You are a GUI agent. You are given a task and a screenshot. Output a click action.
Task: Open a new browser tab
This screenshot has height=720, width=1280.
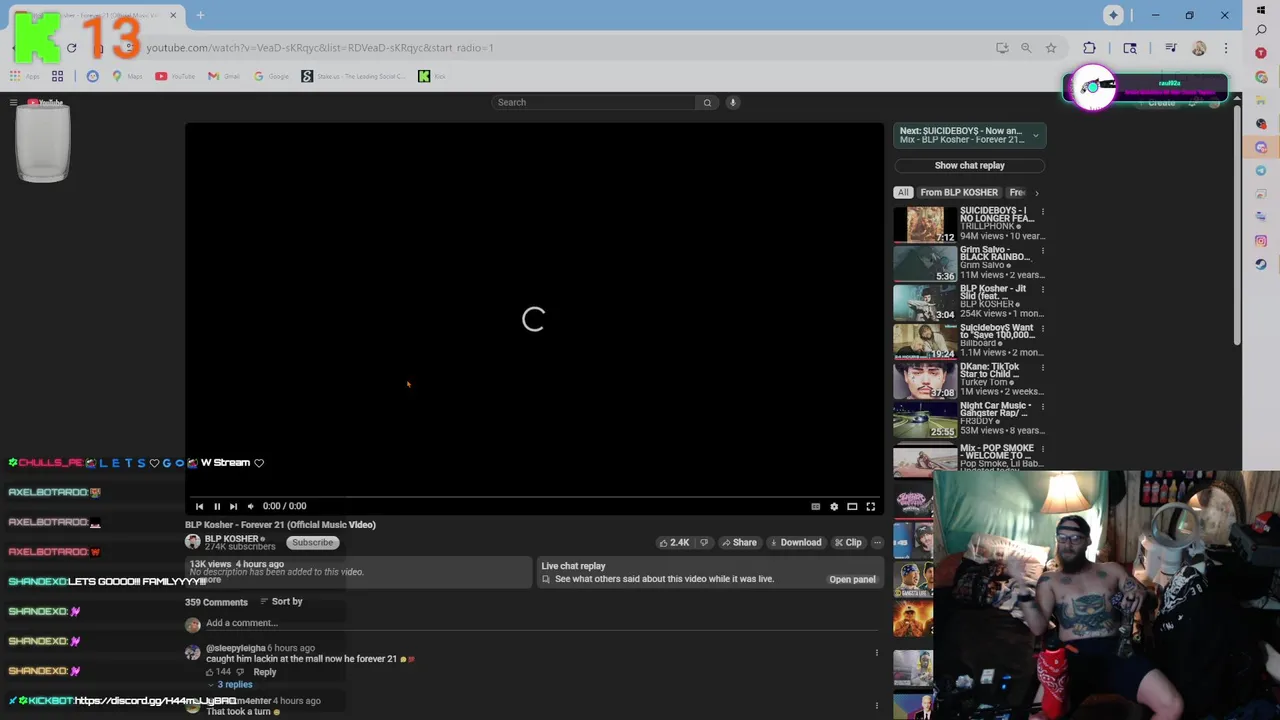(200, 15)
